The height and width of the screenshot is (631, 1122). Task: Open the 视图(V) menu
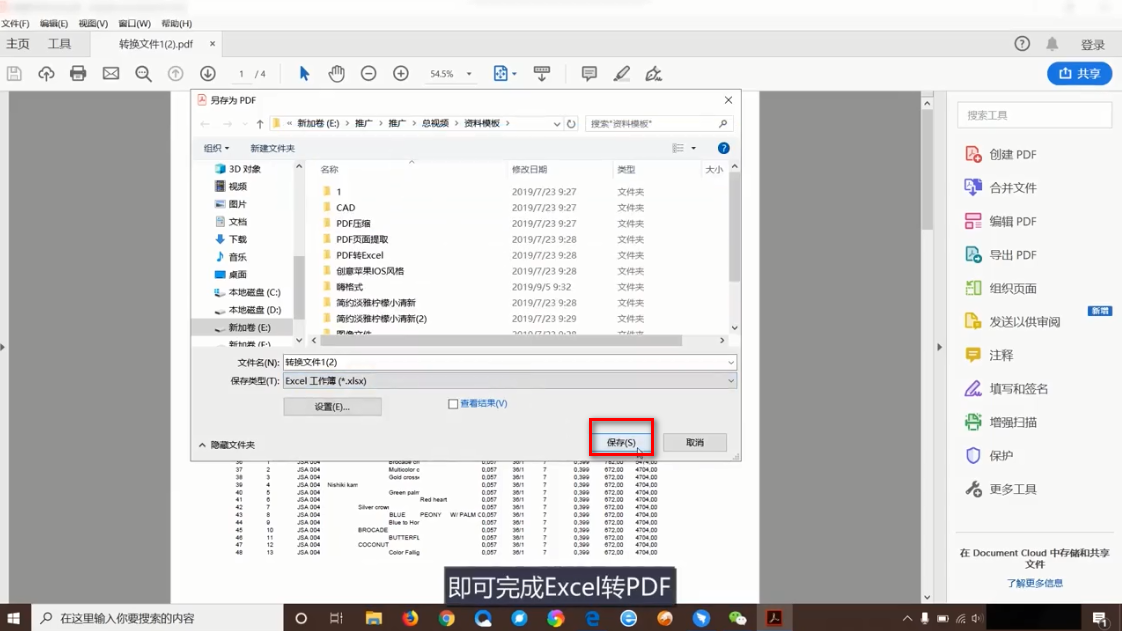click(93, 24)
